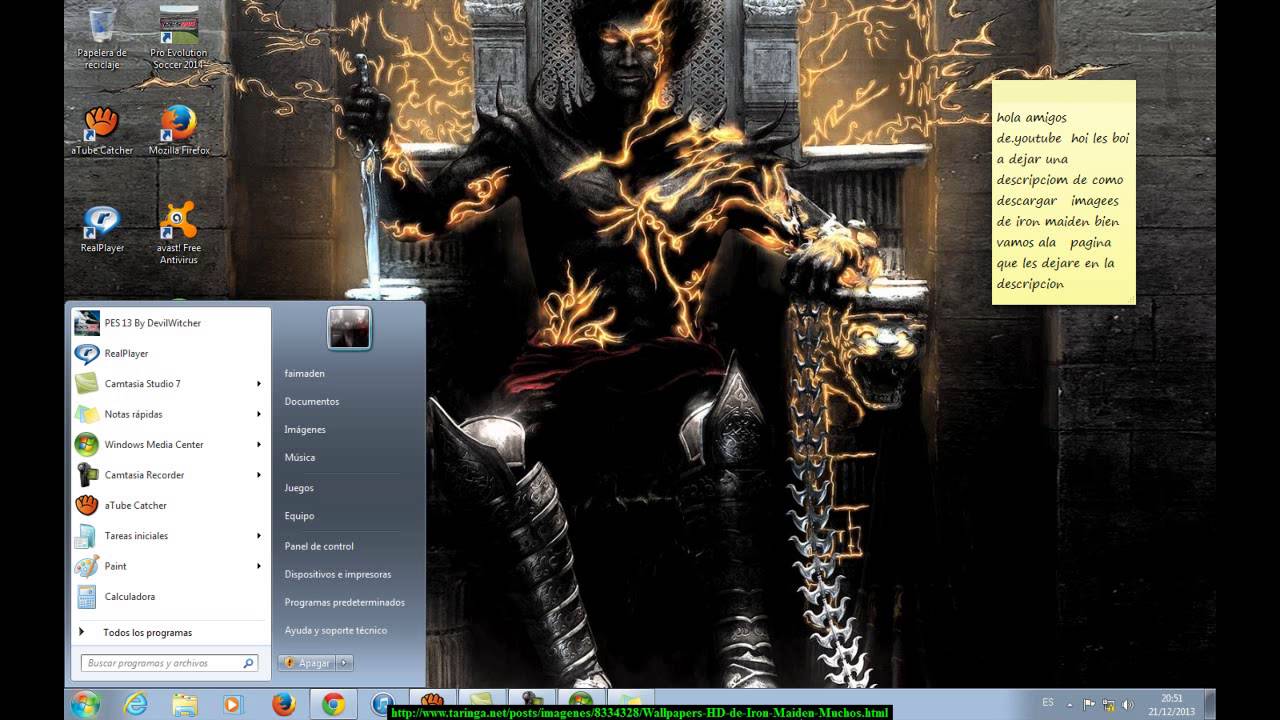This screenshot has width=1280, height=720.
Task: Click the Windows Media Center program icon
Action: 87,445
